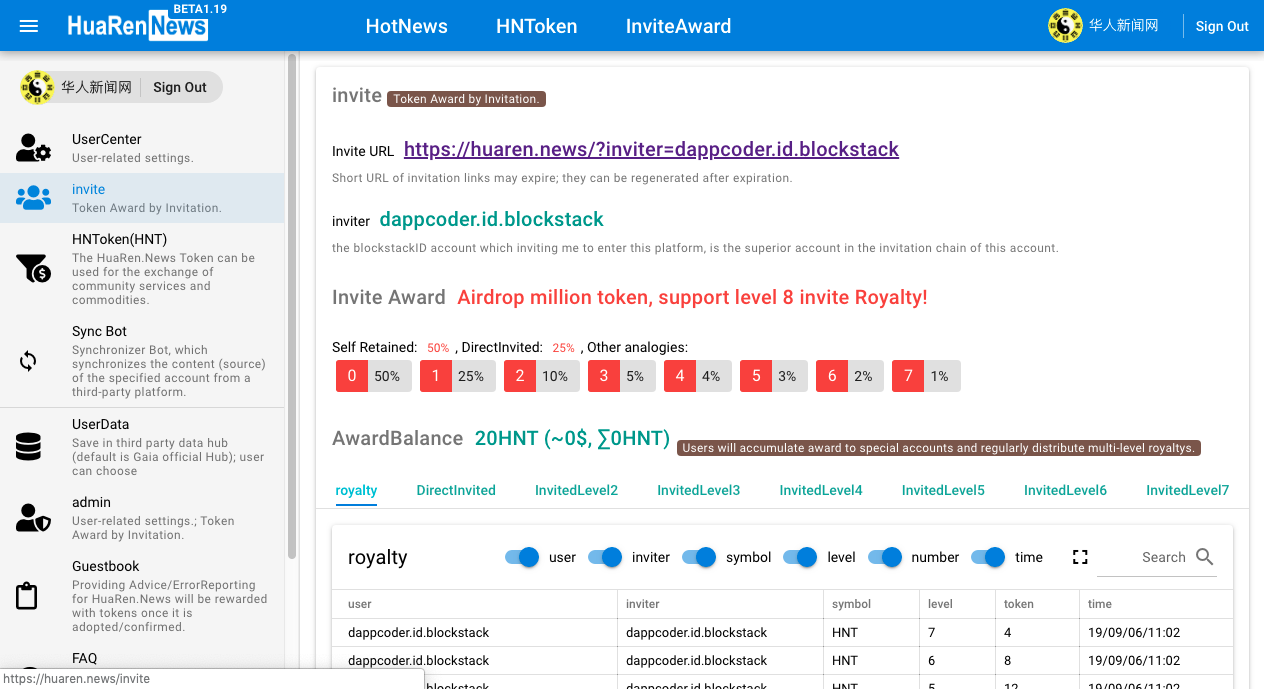Open InviteAward in the top navigation
Image resolution: width=1264 pixels, height=689 pixels.
click(679, 26)
